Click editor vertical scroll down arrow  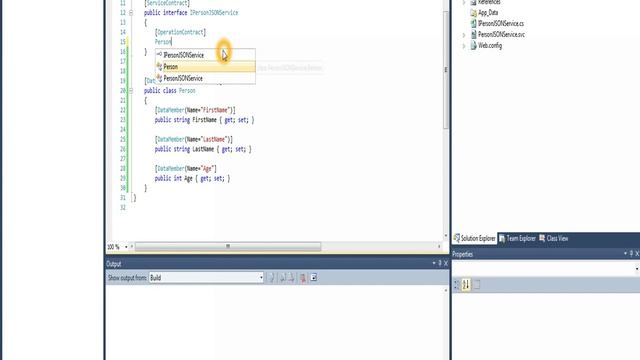click(446, 236)
